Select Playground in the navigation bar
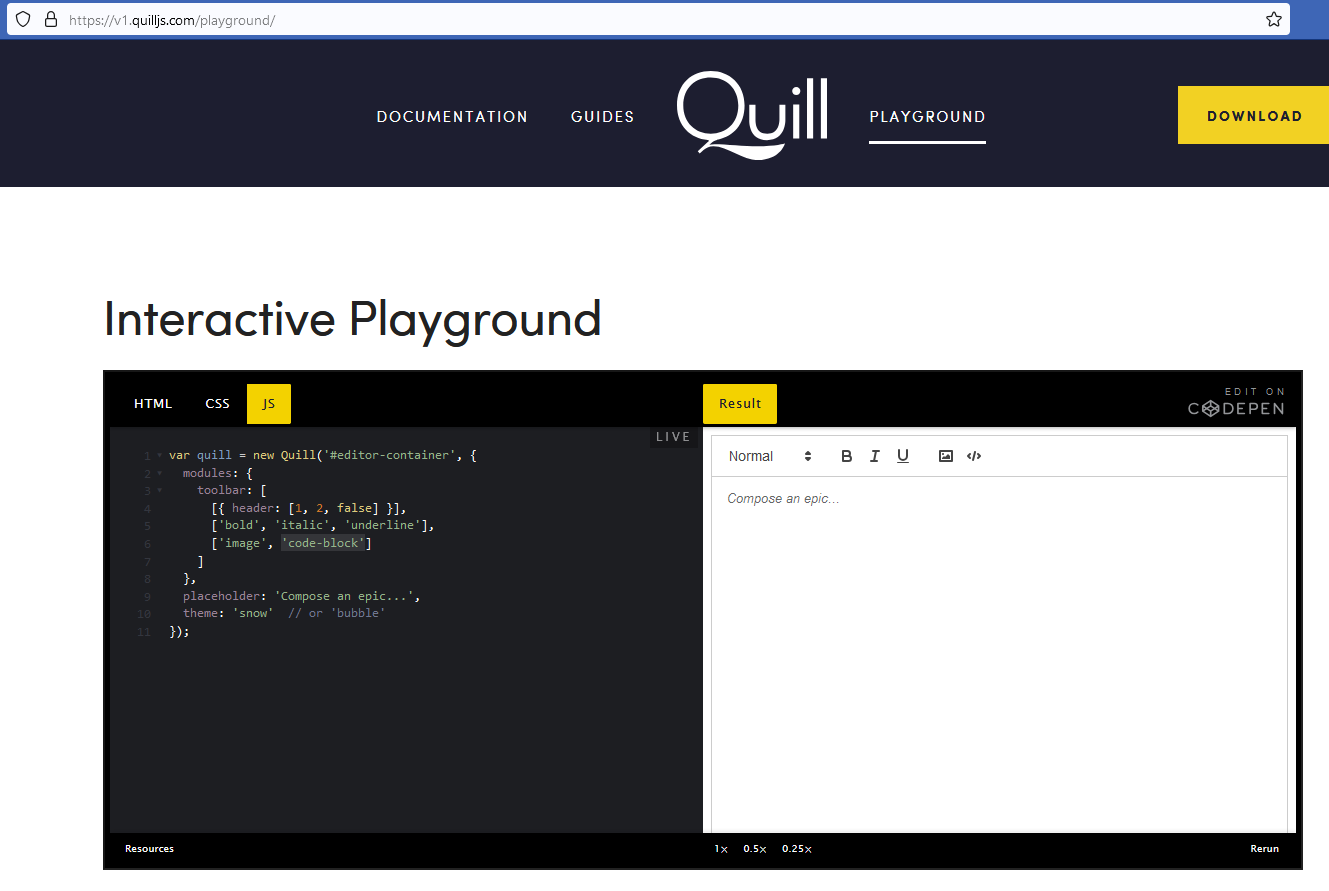This screenshot has width=1329, height=891. click(928, 117)
